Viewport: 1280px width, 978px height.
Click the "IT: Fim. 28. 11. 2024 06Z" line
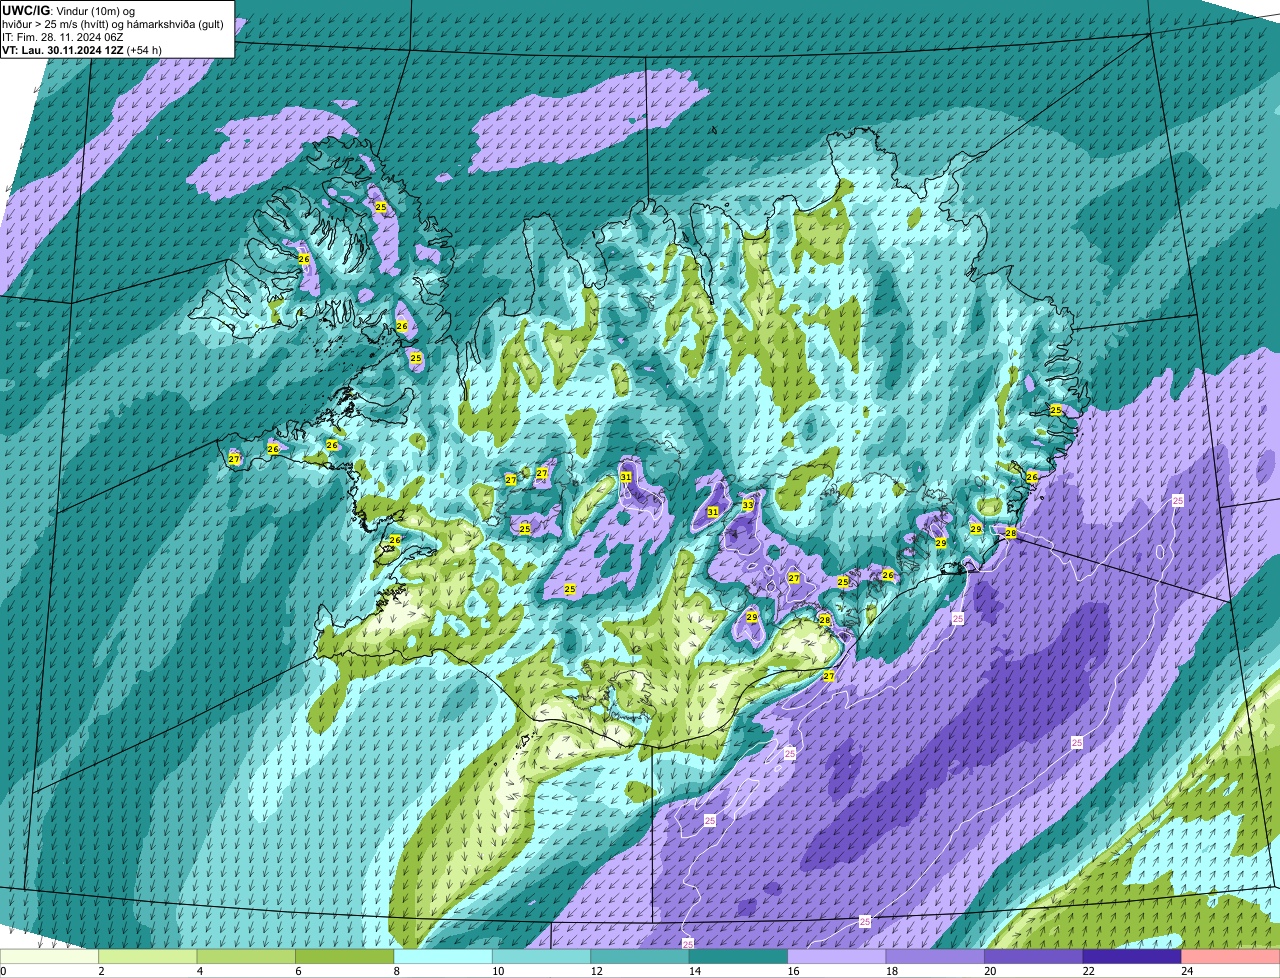[x=63, y=37]
